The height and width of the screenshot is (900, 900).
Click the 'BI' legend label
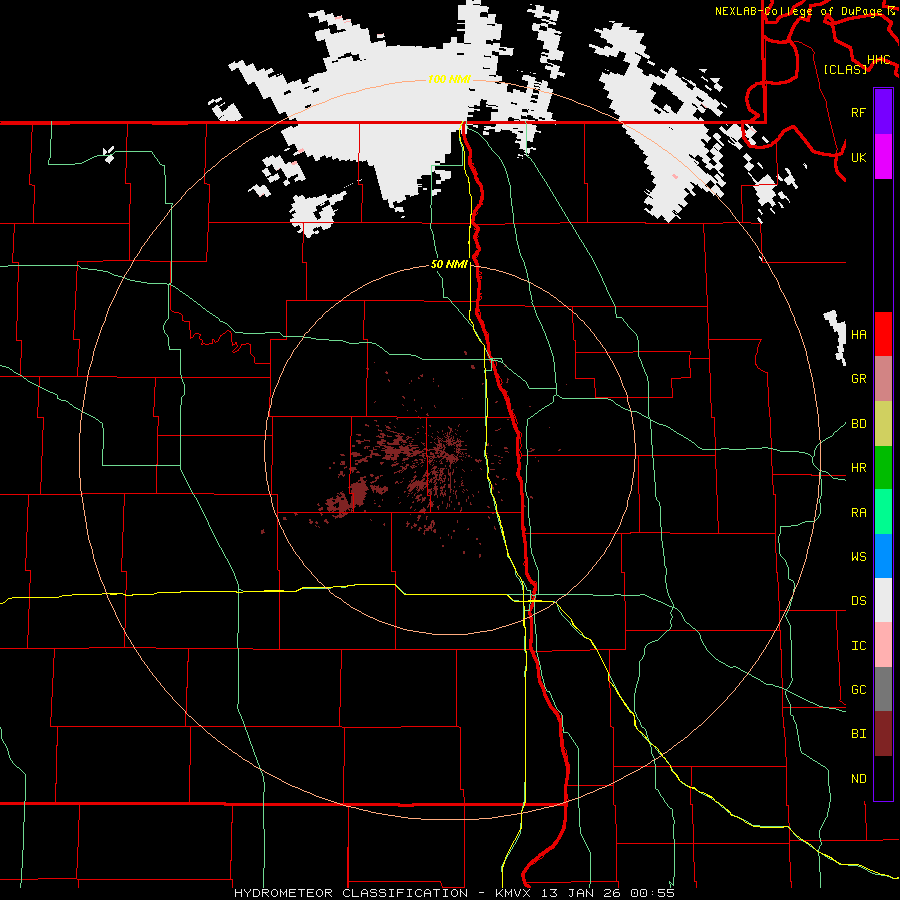[859, 734]
